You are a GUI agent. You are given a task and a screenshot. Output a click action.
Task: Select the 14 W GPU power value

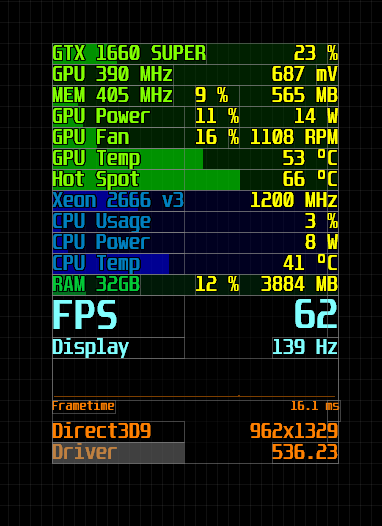316,116
